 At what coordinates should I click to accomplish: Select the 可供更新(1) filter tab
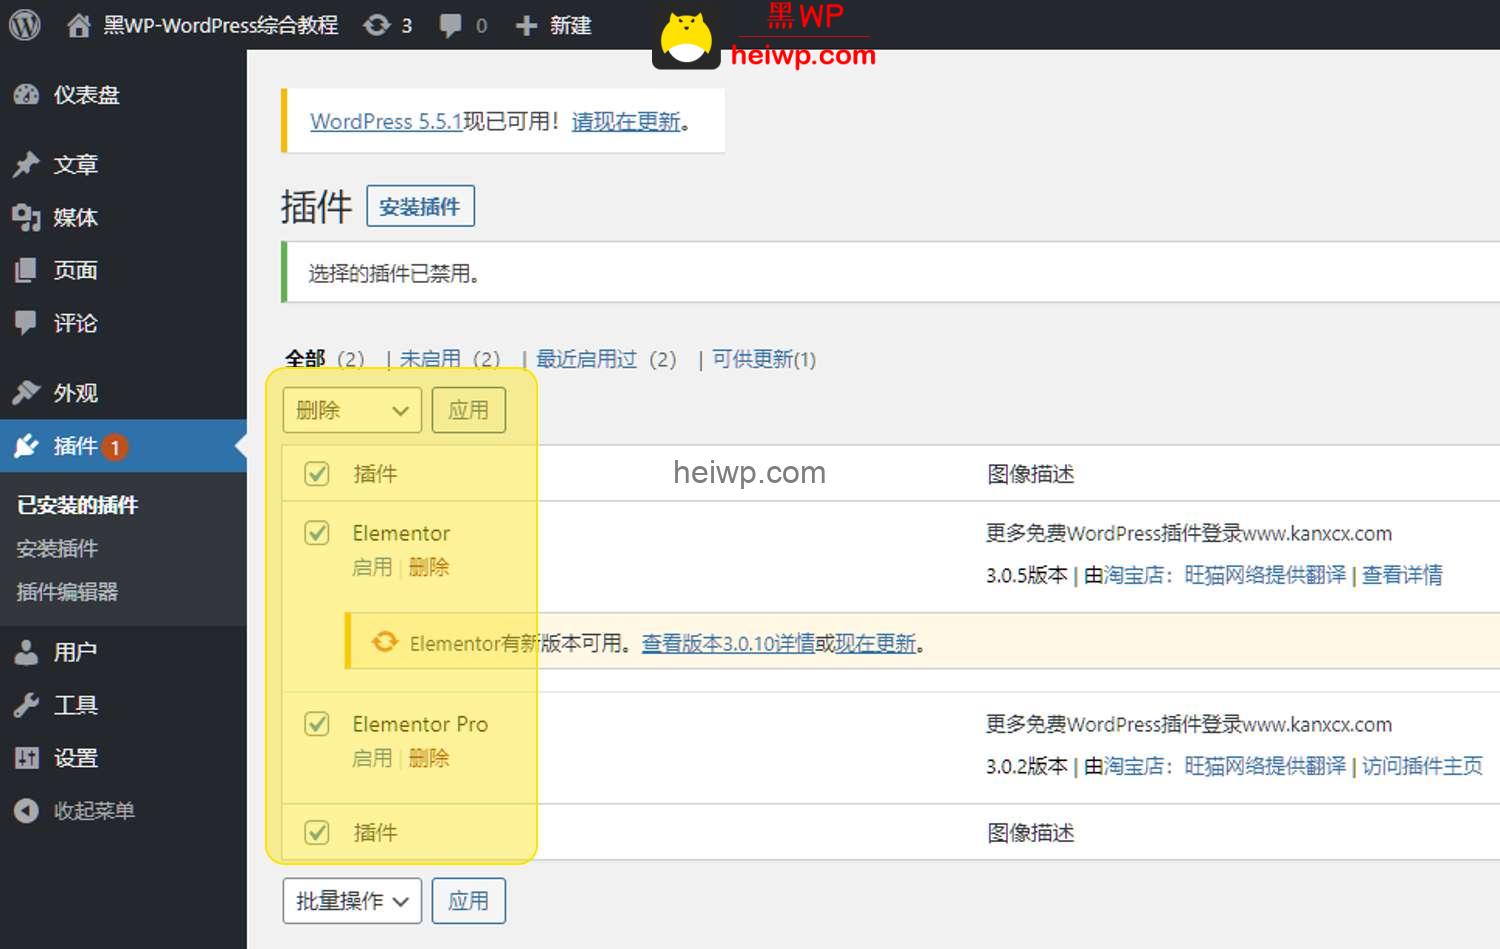764,359
